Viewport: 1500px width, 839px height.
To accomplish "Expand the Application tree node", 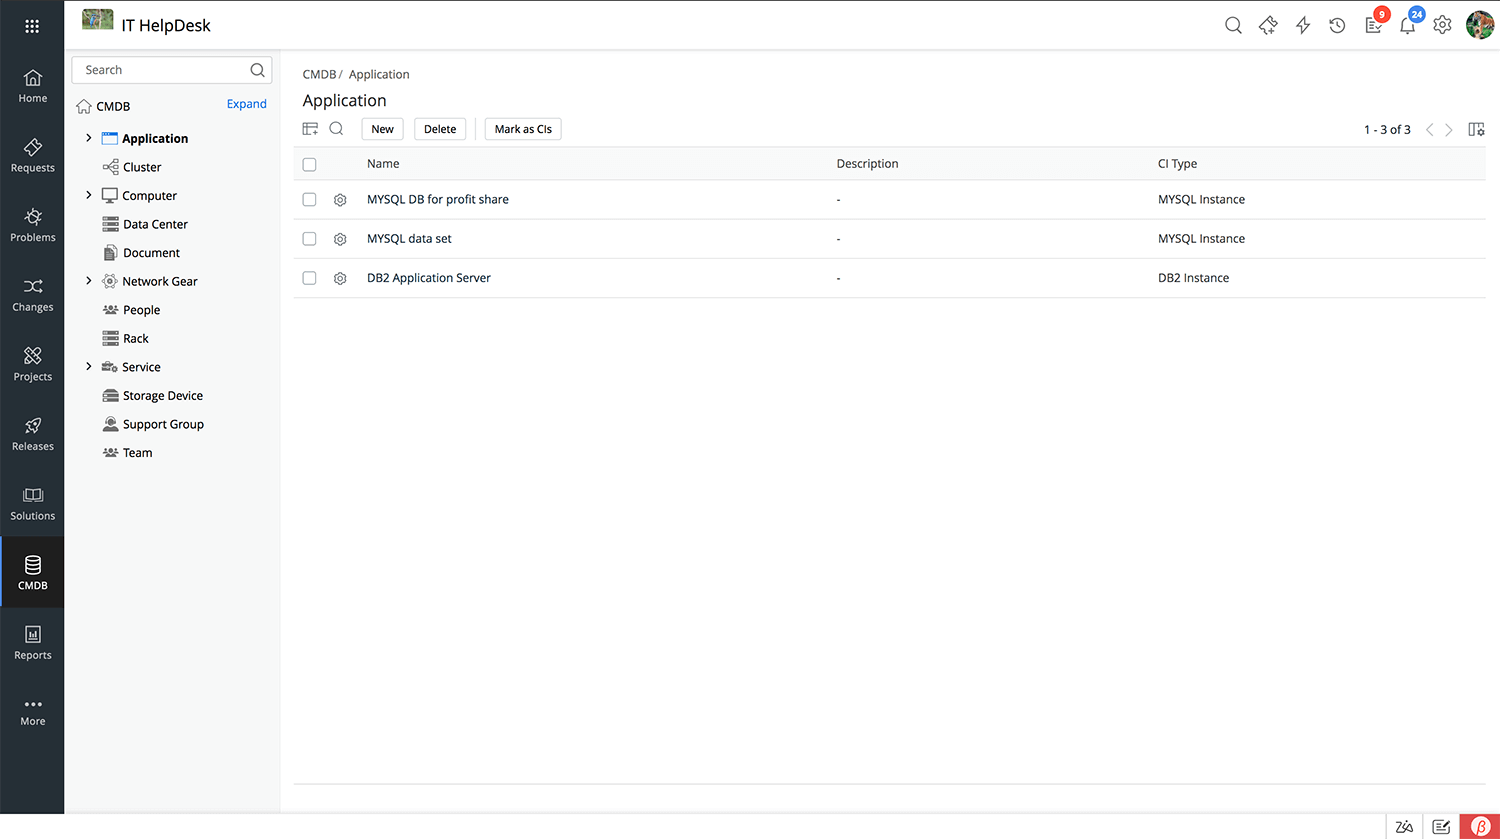I will coord(89,138).
